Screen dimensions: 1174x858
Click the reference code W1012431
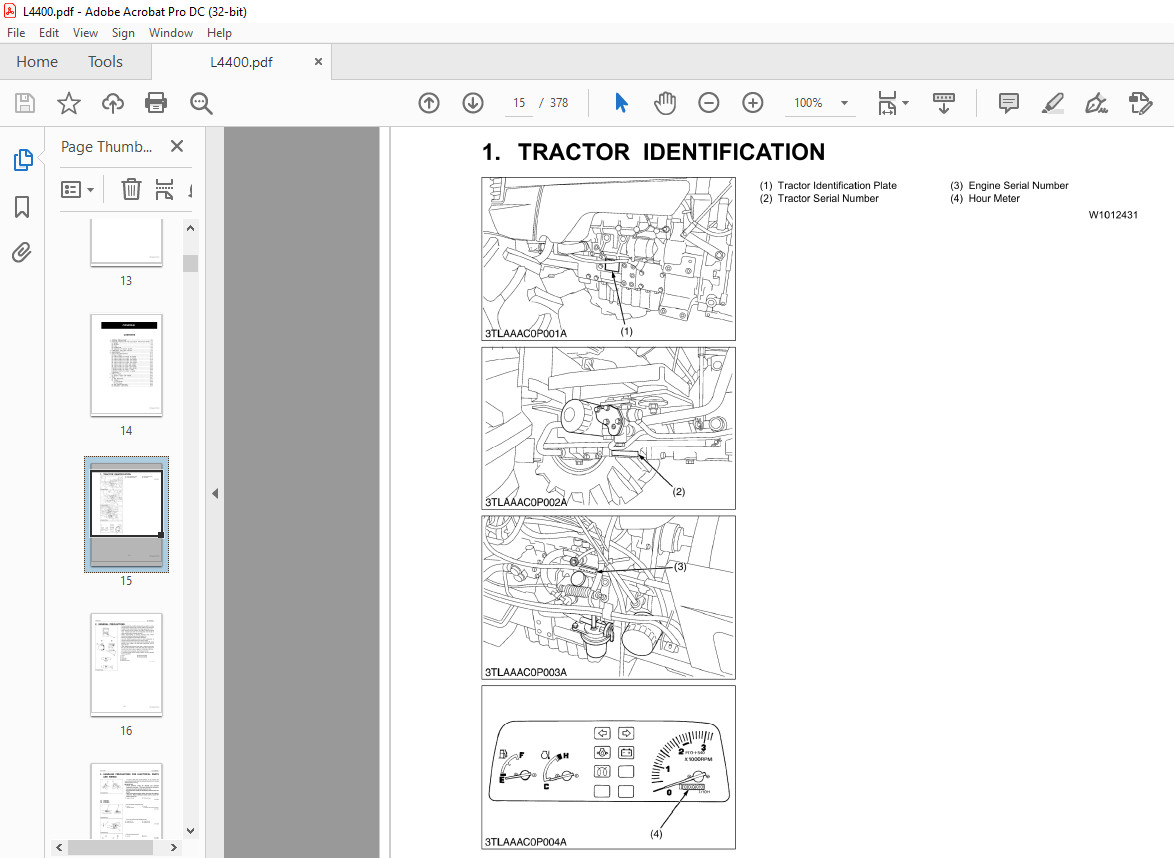(1113, 215)
